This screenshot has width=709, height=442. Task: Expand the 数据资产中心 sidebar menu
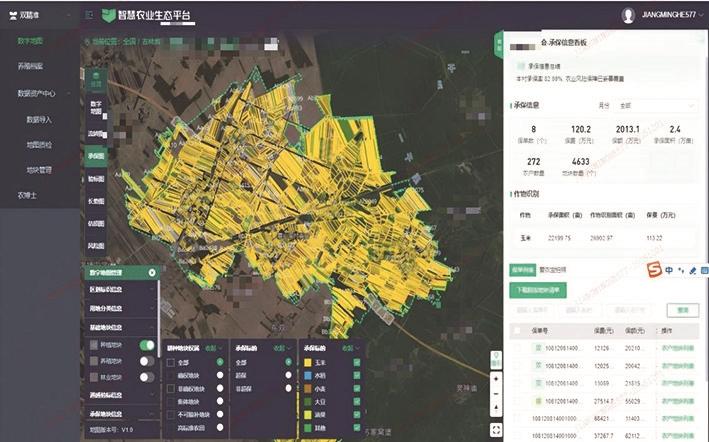coord(42,93)
